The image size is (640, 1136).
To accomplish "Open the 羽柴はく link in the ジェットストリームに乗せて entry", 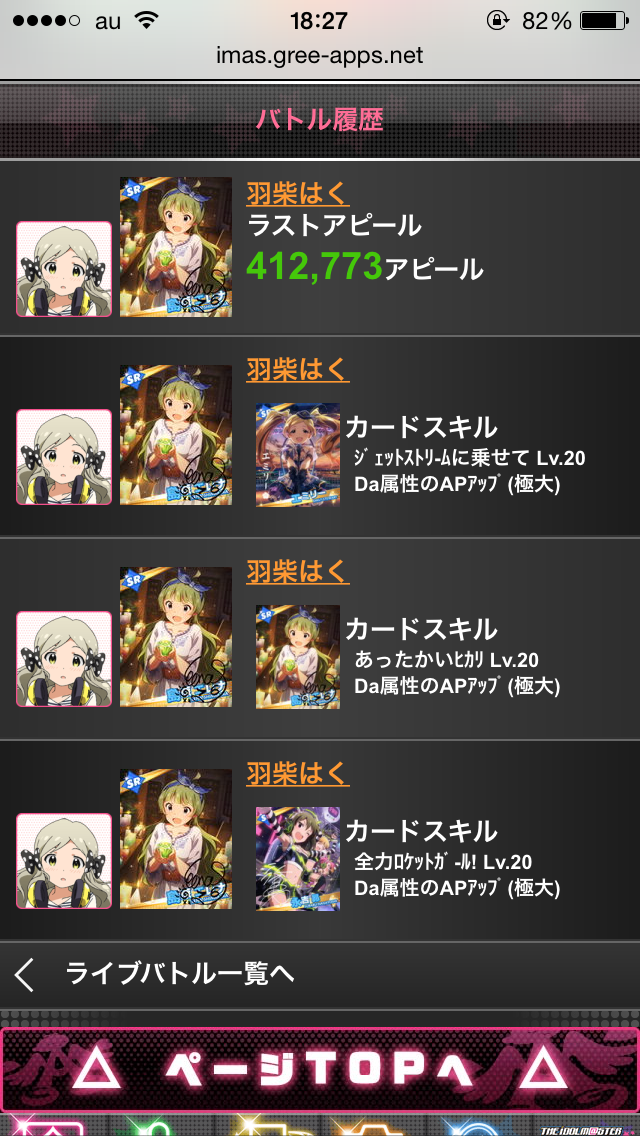I will click(x=298, y=369).
